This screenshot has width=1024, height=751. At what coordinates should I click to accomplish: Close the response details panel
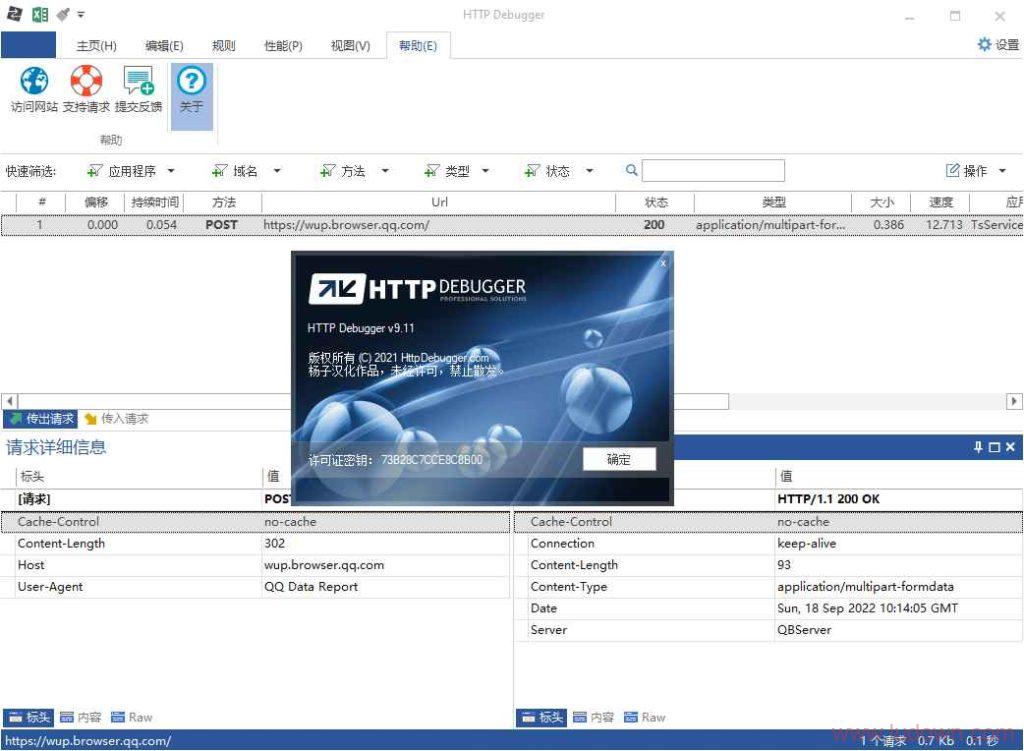click(x=1010, y=447)
